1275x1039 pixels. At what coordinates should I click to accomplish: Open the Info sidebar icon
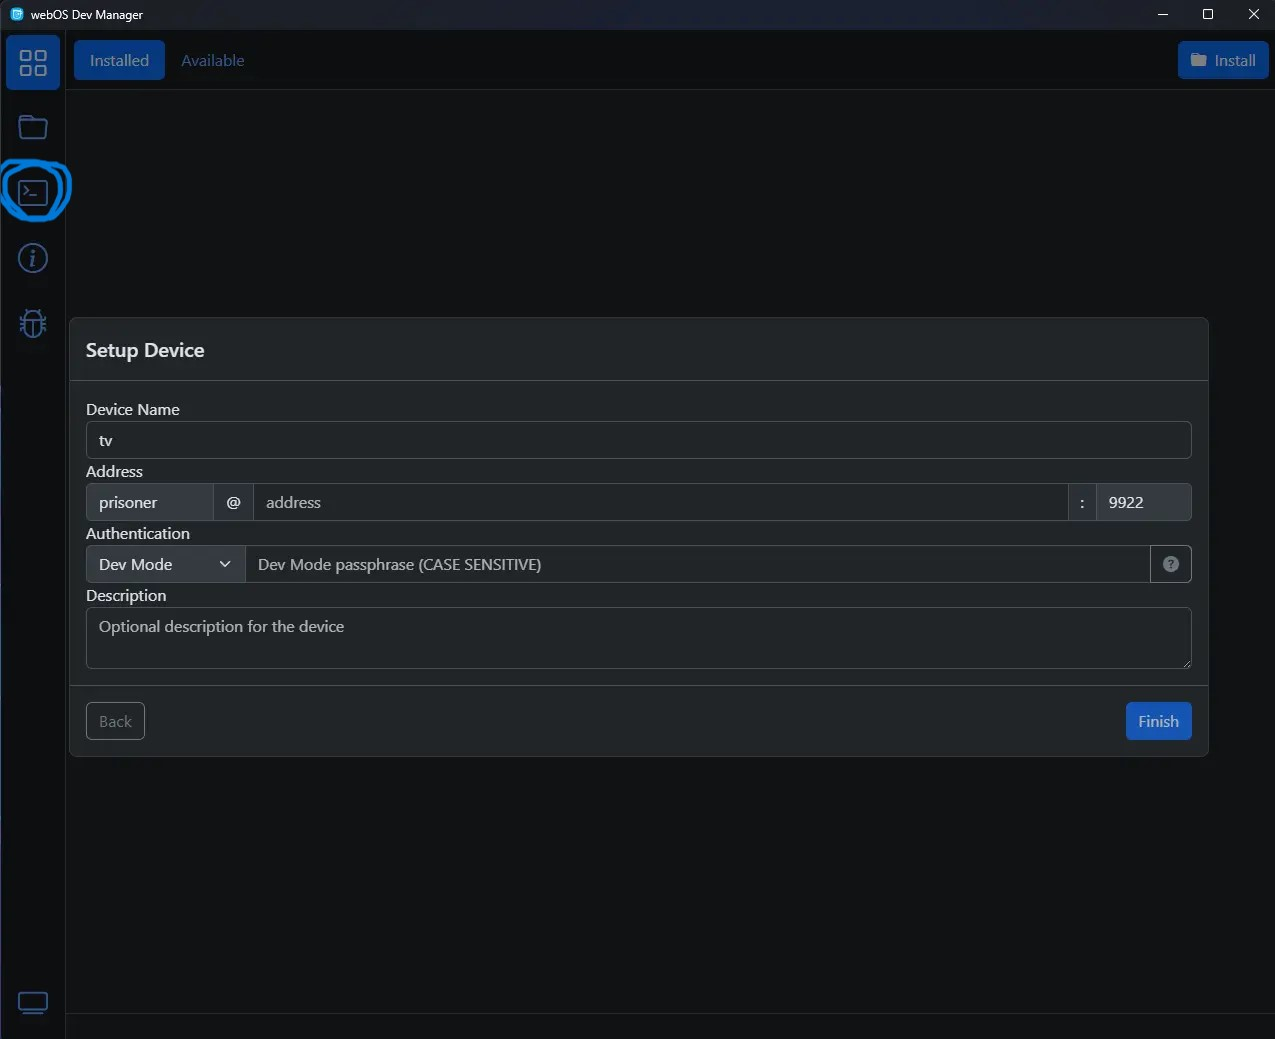click(x=33, y=258)
